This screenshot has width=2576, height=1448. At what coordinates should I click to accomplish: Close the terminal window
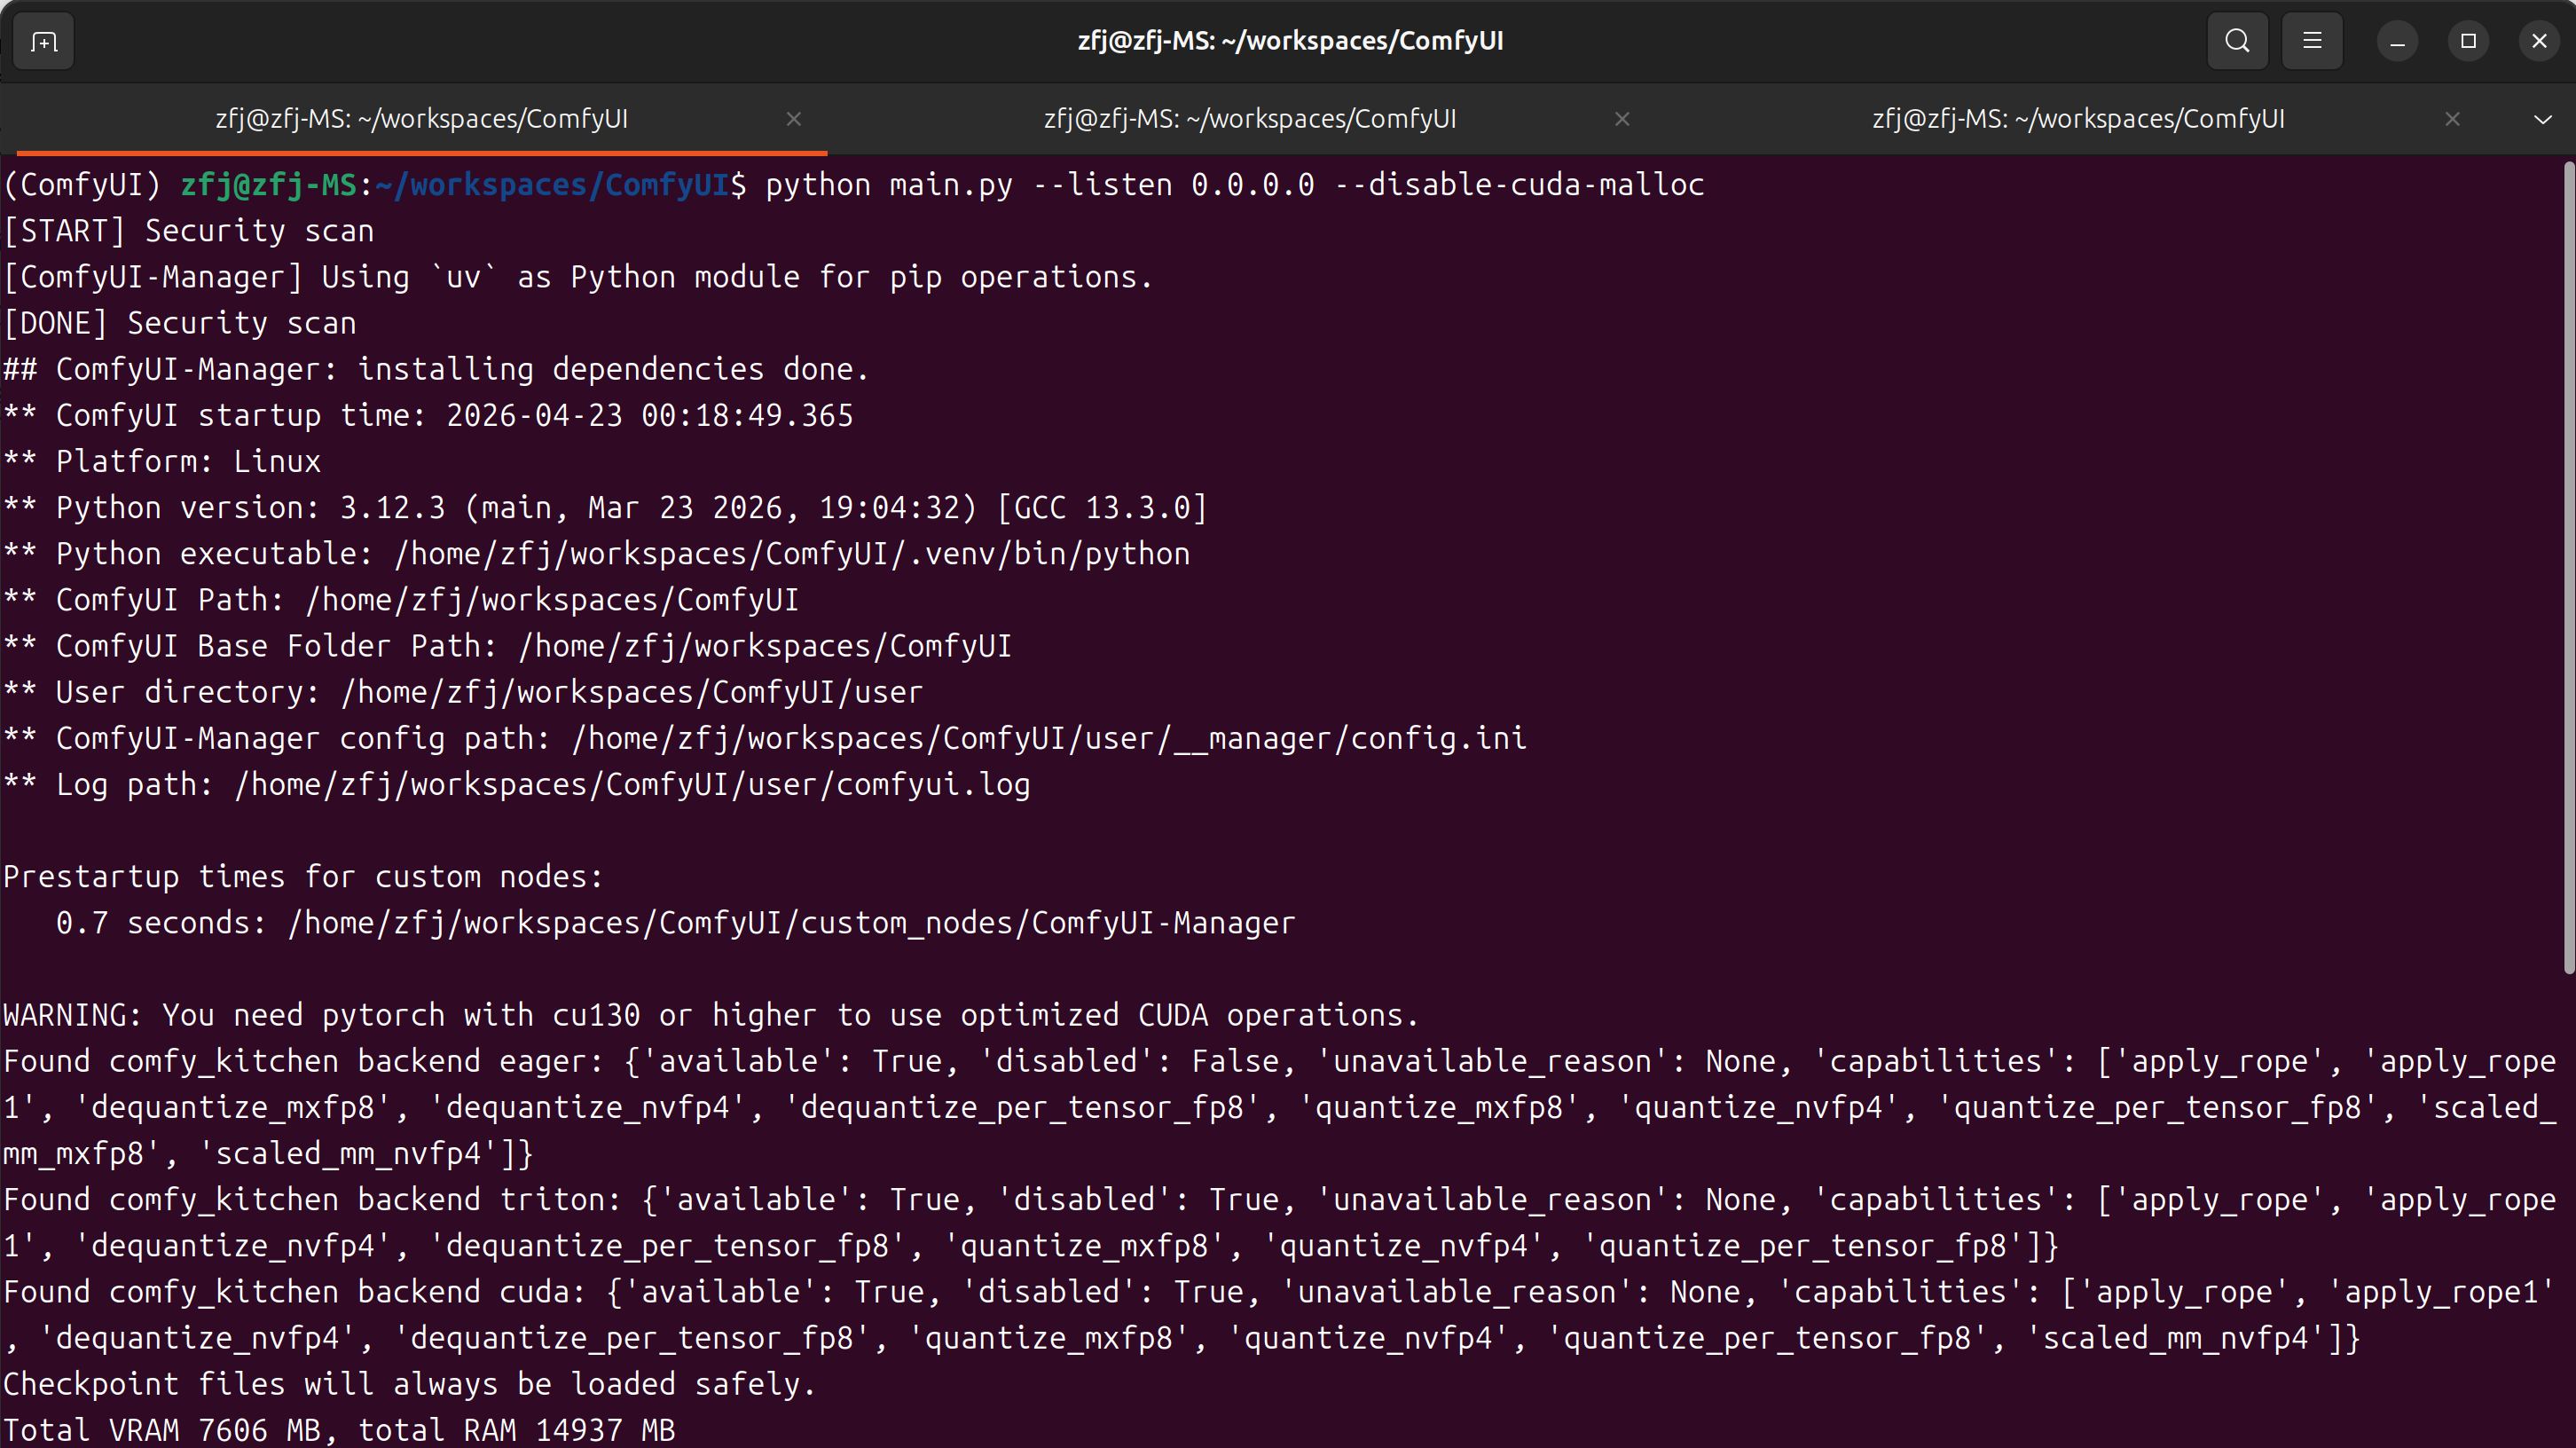click(2539, 41)
